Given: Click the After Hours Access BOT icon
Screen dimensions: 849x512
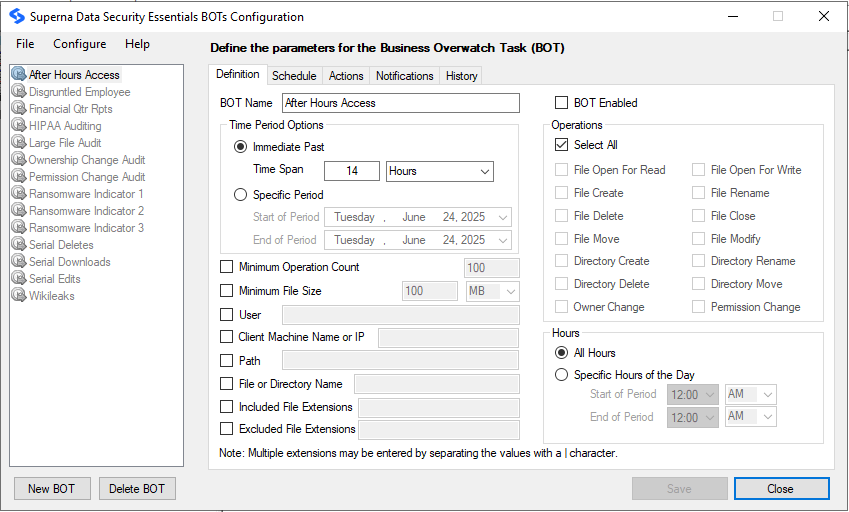Looking at the screenshot, I should [19, 74].
